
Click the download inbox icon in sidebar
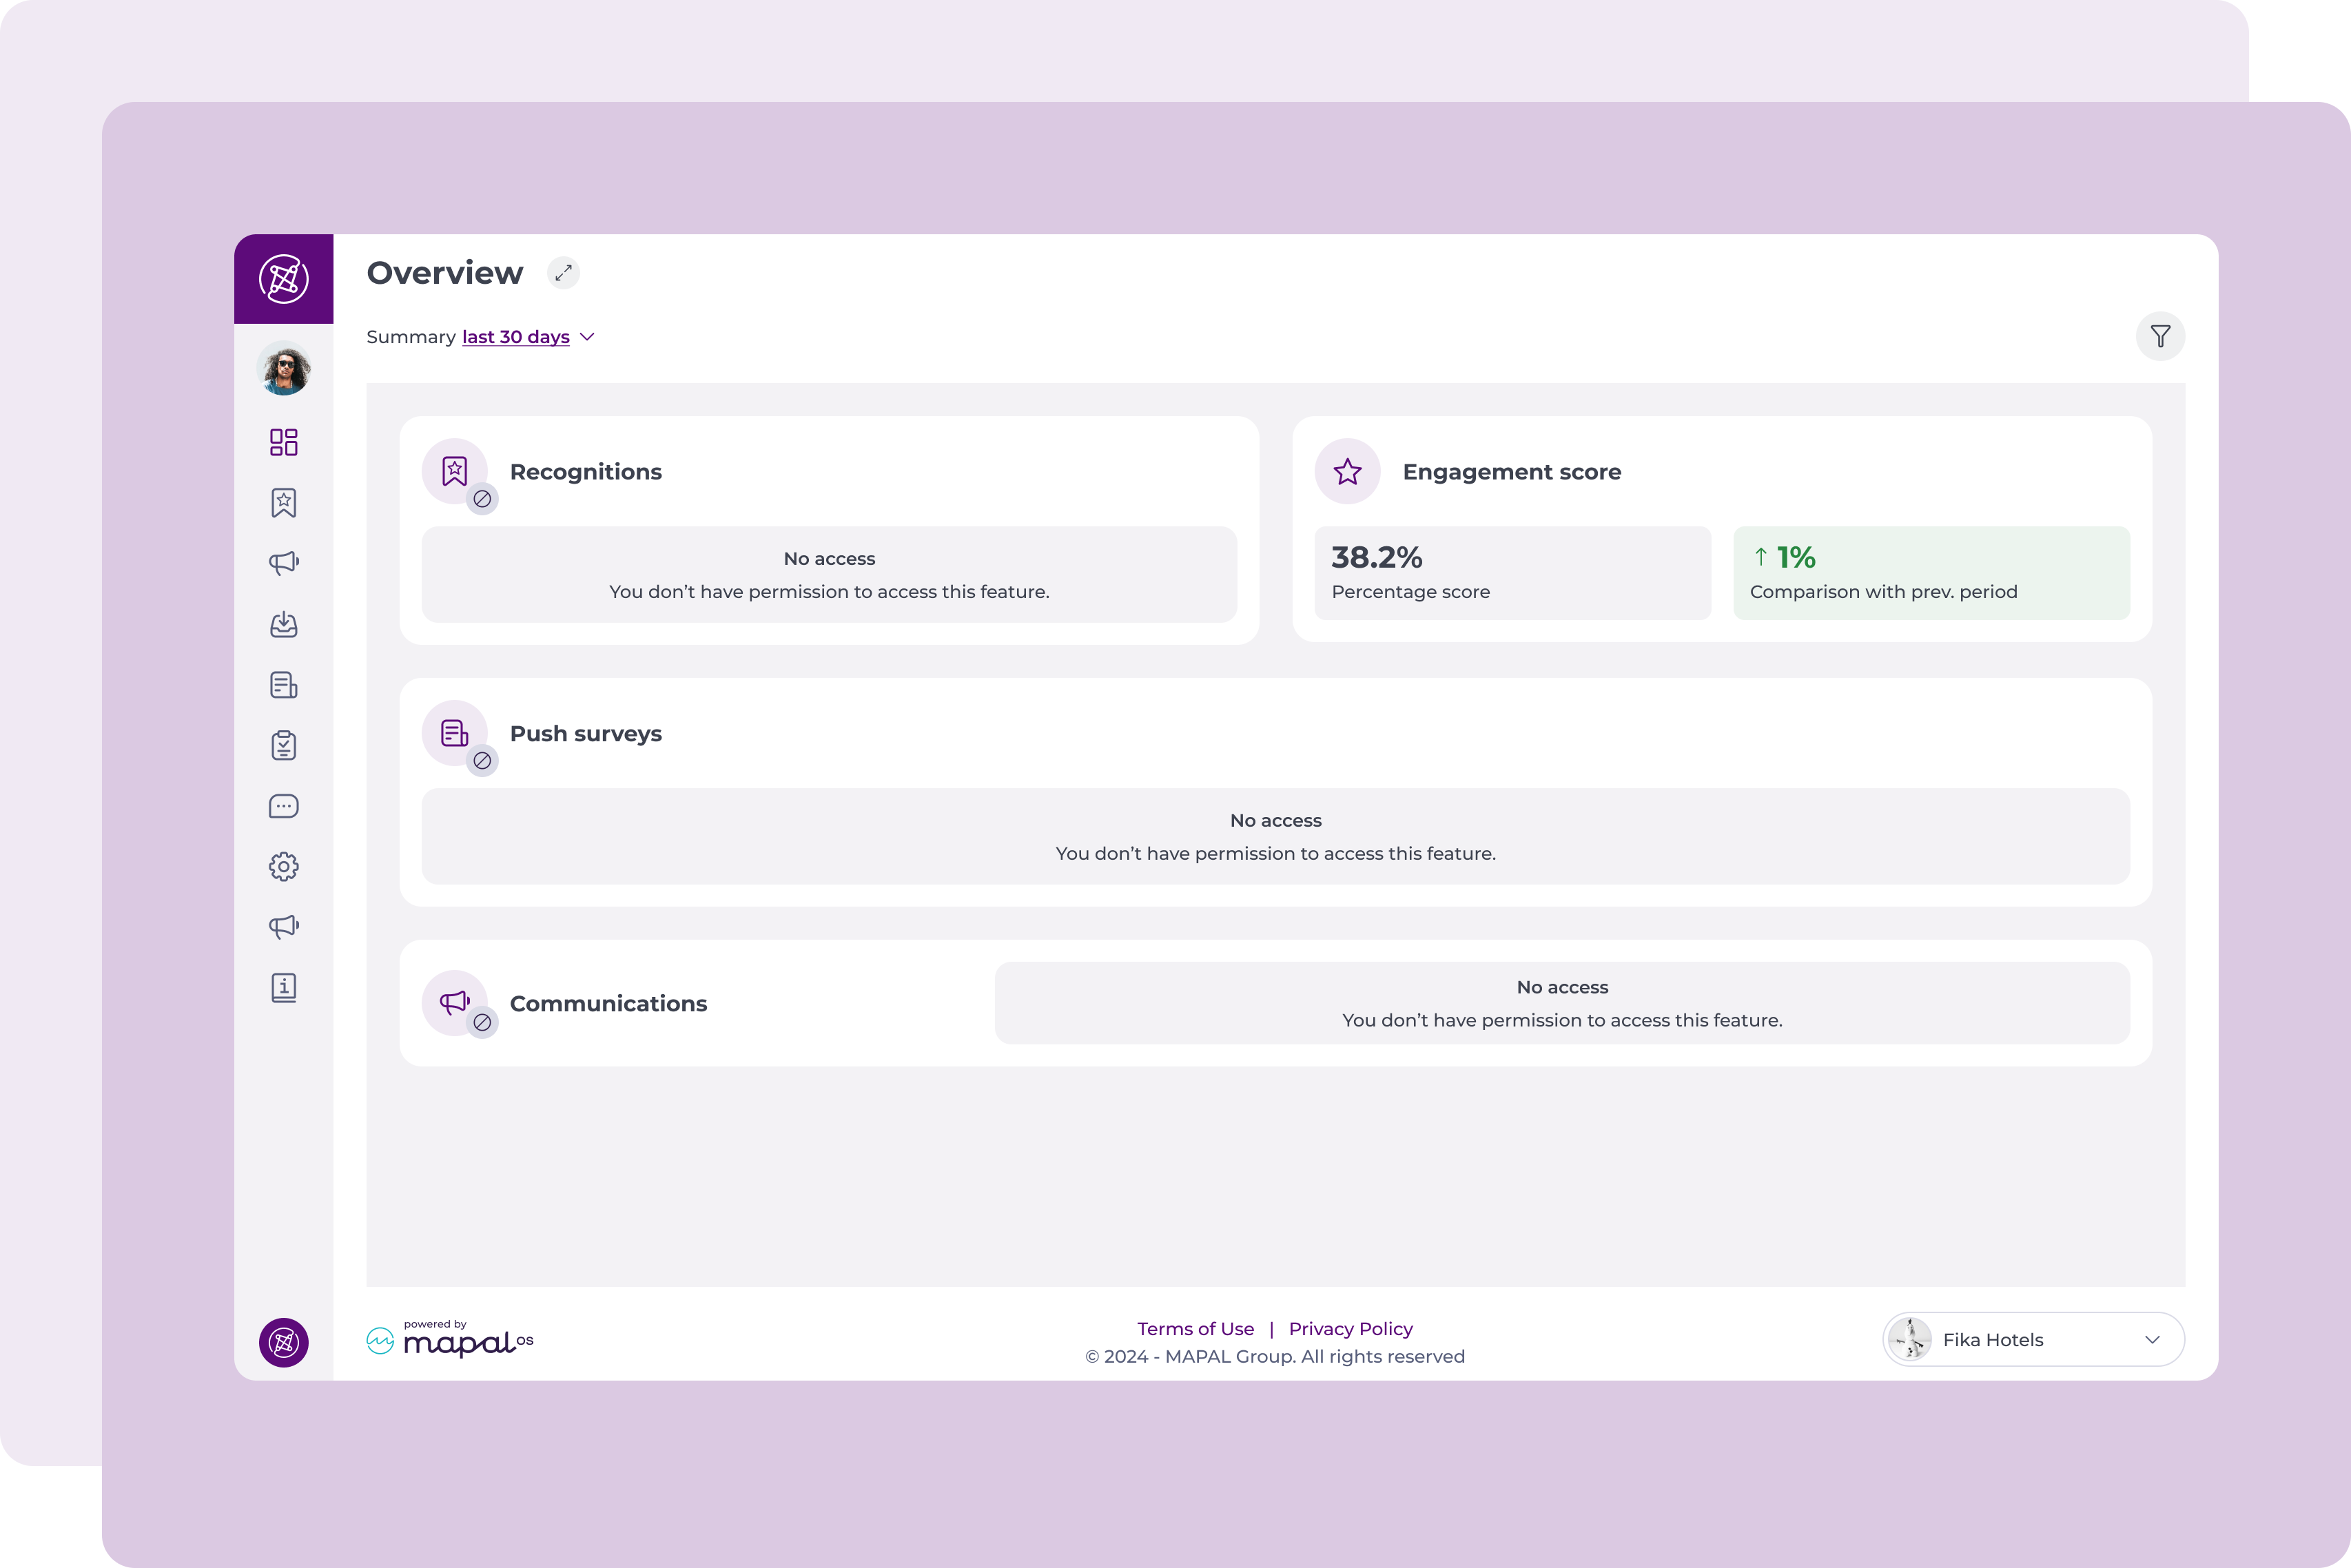click(x=284, y=624)
